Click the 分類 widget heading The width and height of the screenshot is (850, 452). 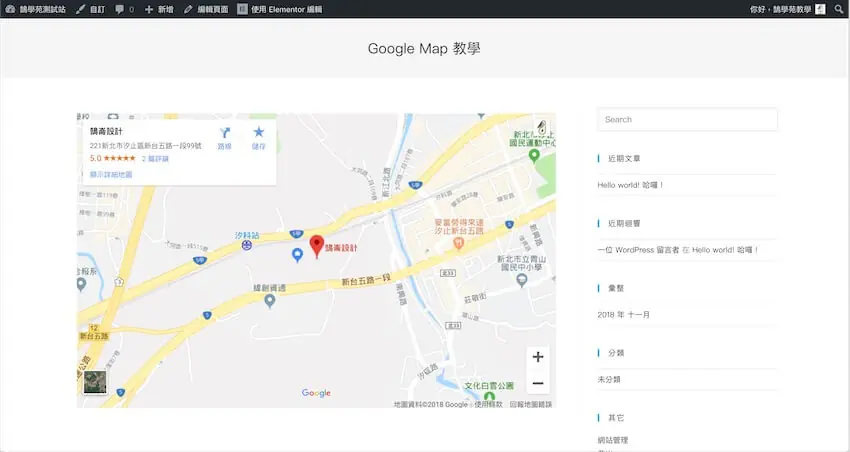(616, 353)
